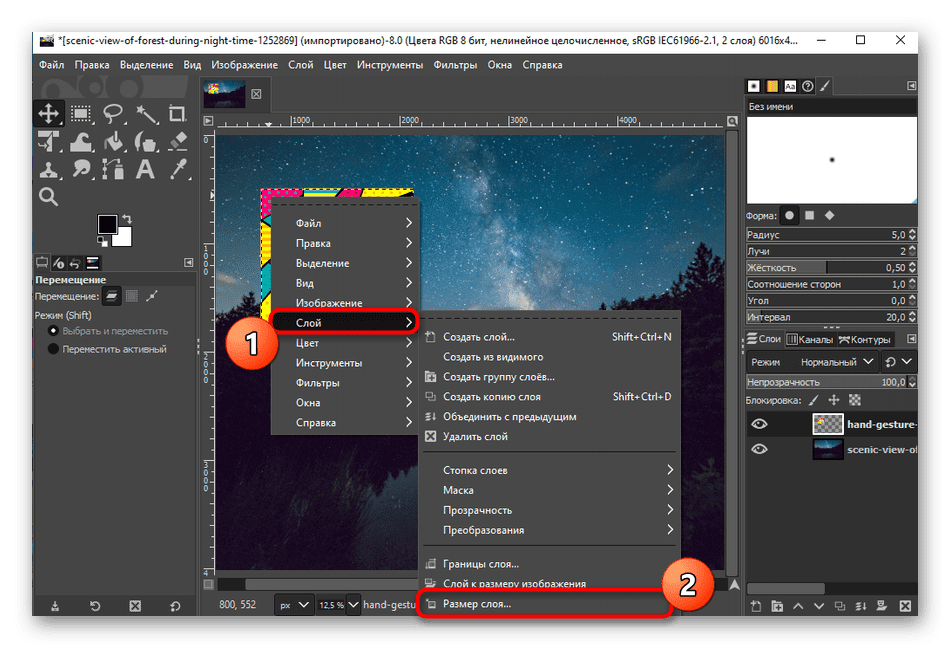
Task: Select the Warp Transform tool
Action: pyautogui.click(x=81, y=142)
